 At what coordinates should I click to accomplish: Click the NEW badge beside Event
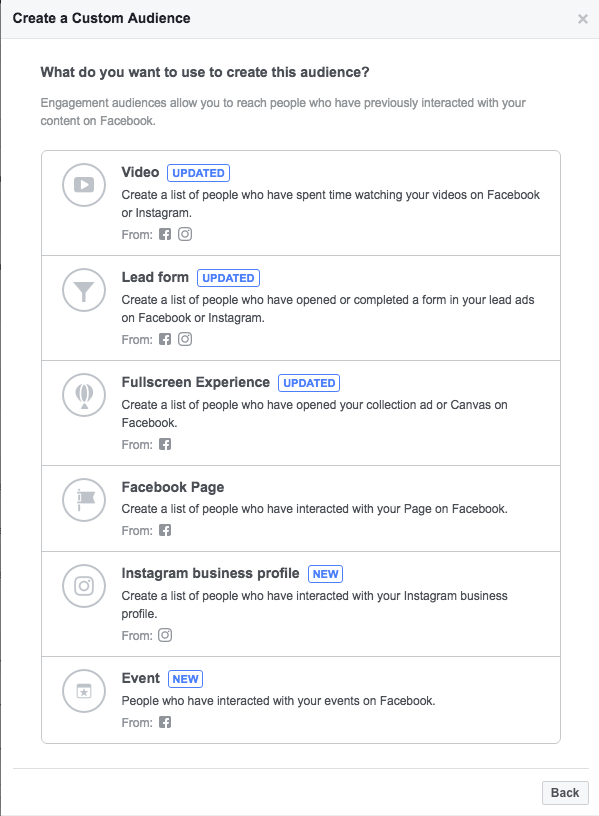pyautogui.click(x=185, y=679)
